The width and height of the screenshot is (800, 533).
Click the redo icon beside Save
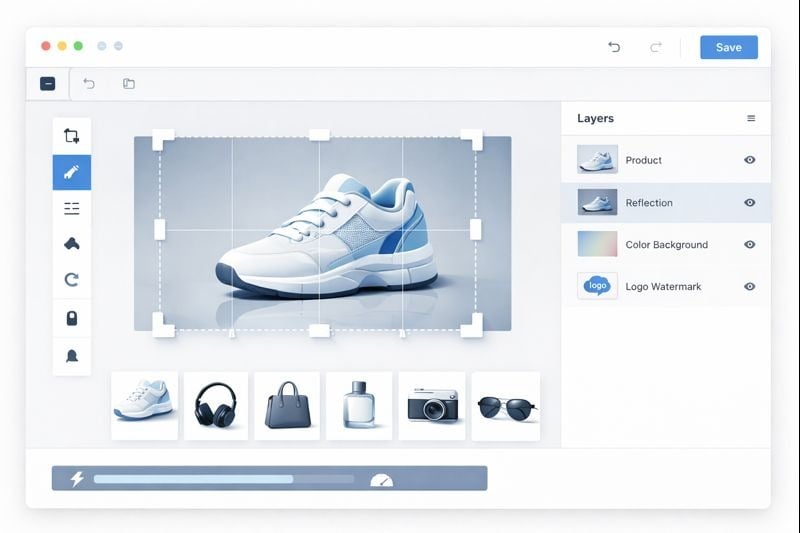tap(656, 47)
